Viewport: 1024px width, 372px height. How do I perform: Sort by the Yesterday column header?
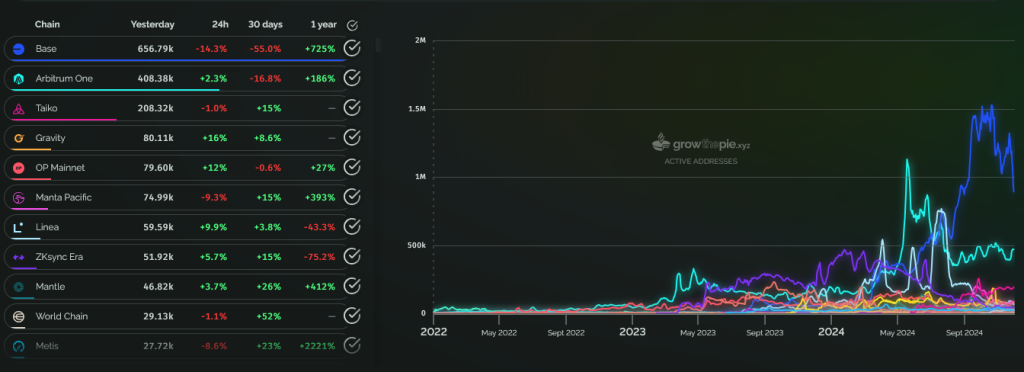pos(152,25)
